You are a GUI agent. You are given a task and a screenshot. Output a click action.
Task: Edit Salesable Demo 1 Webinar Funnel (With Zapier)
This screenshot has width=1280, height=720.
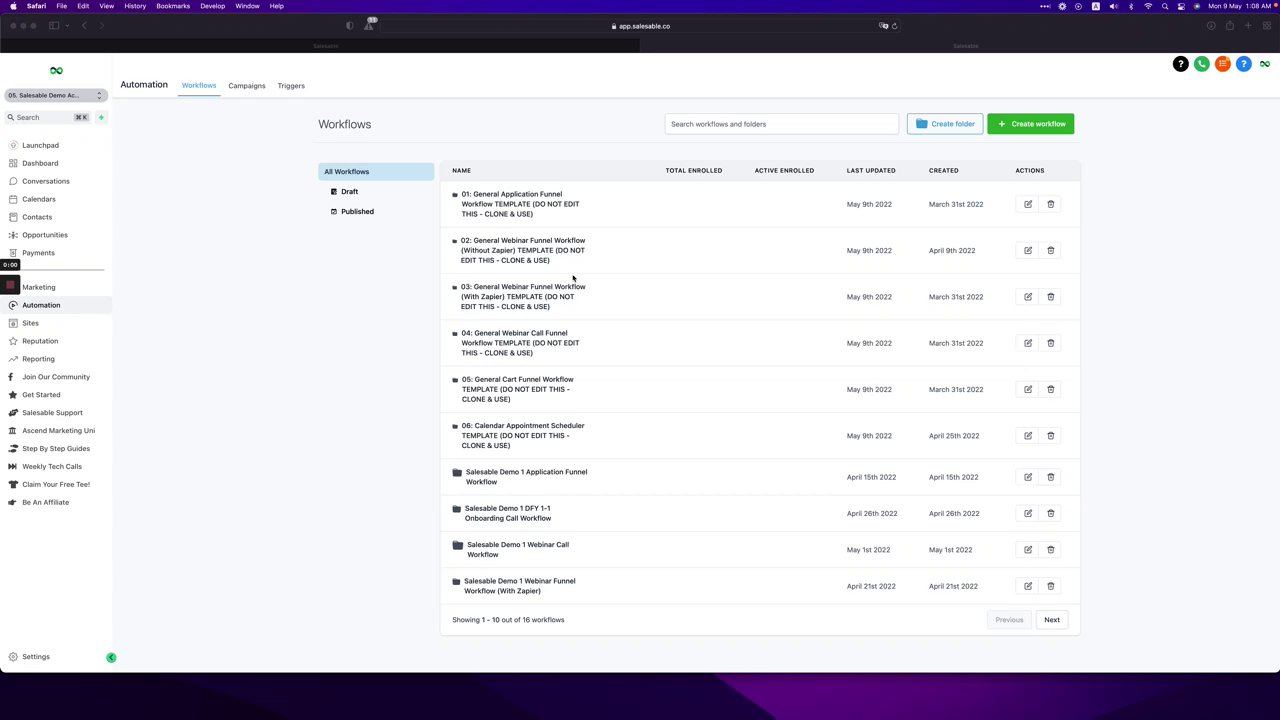(x=1028, y=586)
